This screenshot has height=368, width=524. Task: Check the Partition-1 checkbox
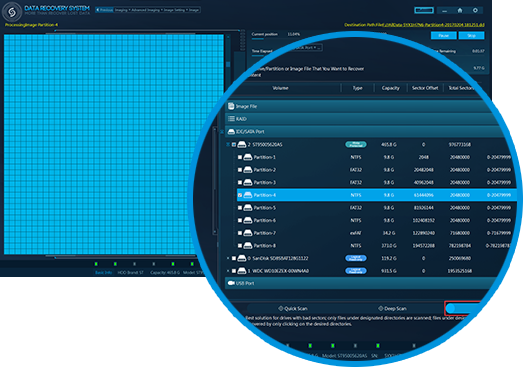point(240,157)
